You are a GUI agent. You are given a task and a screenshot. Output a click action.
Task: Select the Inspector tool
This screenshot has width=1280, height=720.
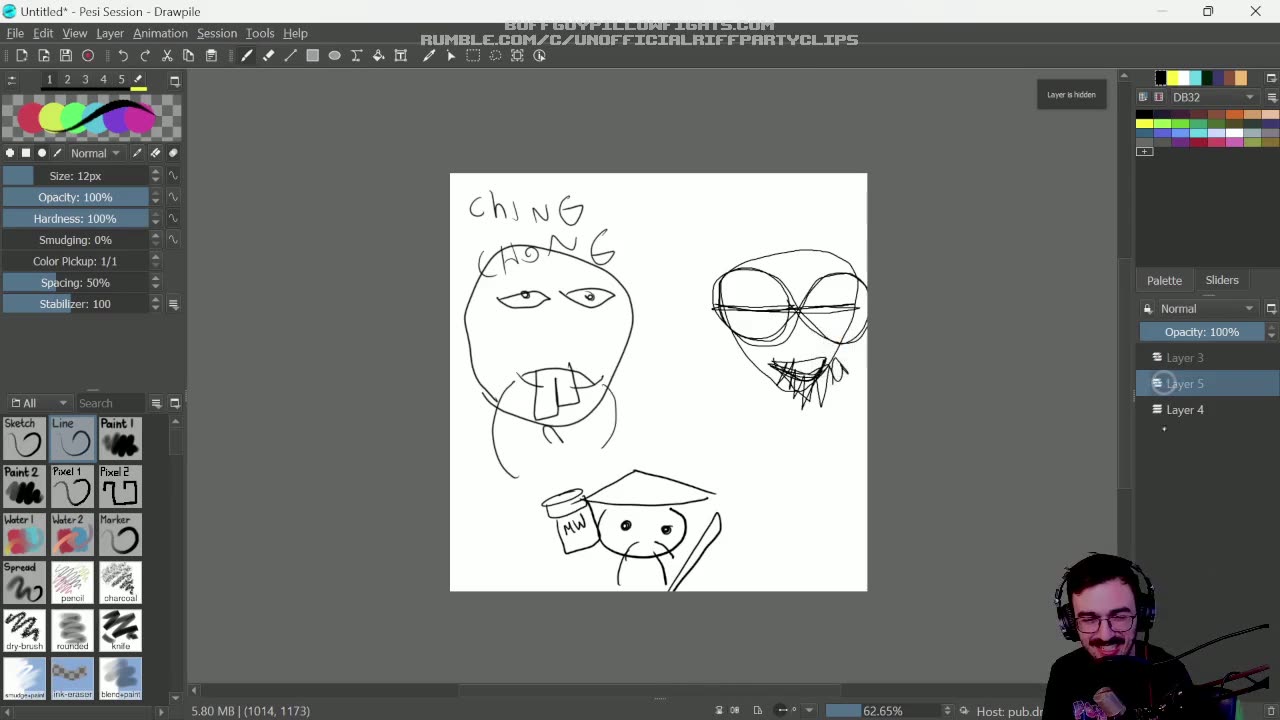click(x=539, y=56)
